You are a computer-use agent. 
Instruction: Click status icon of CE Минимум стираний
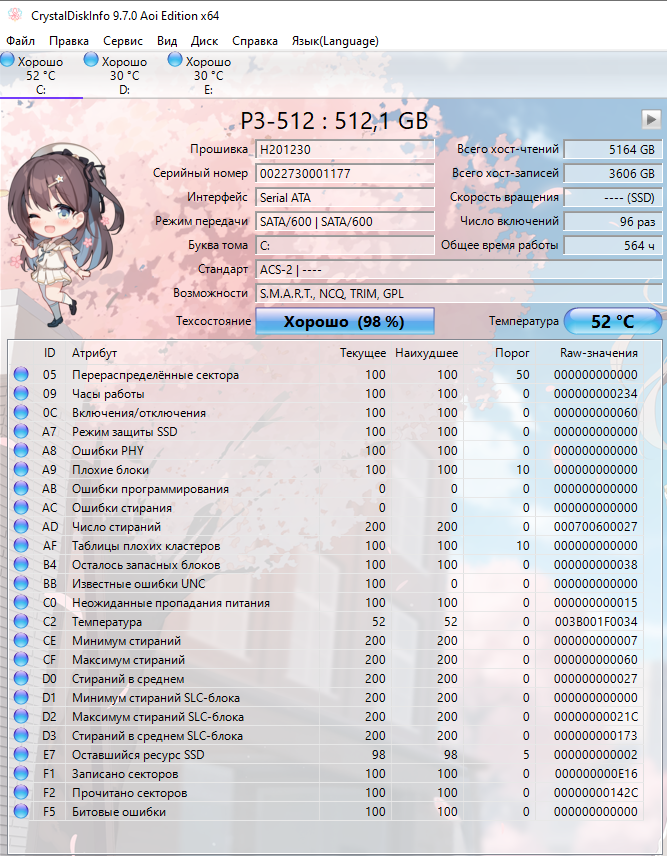(21, 640)
